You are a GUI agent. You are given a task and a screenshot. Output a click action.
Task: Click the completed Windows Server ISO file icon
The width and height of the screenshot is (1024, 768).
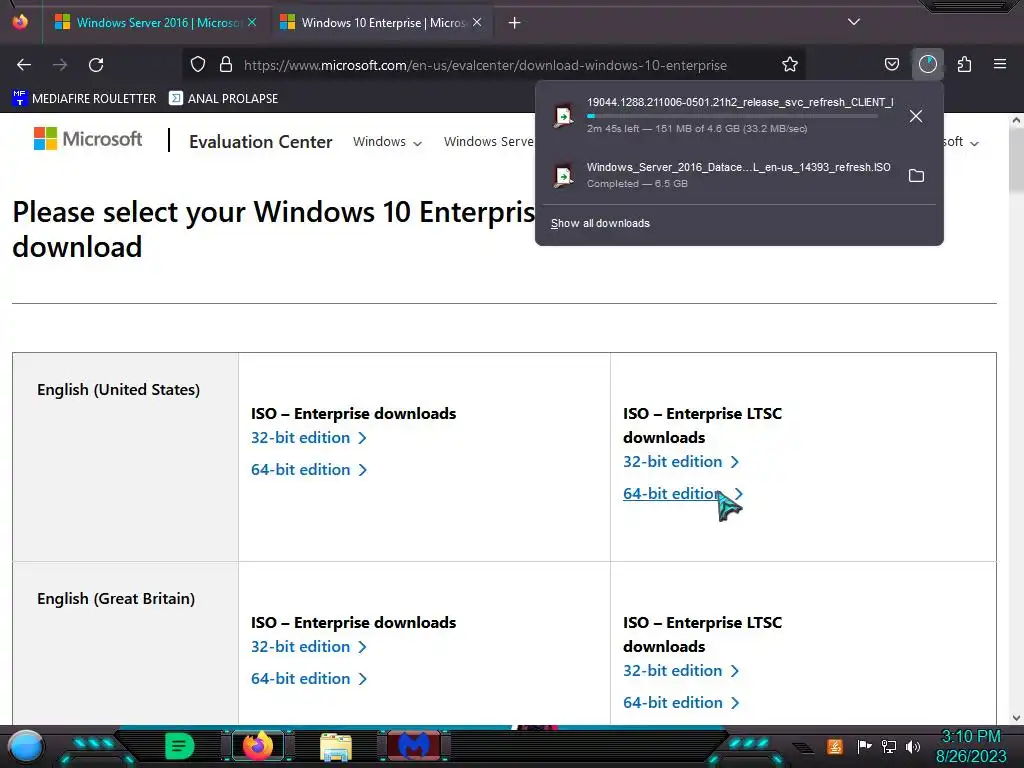tap(563, 176)
